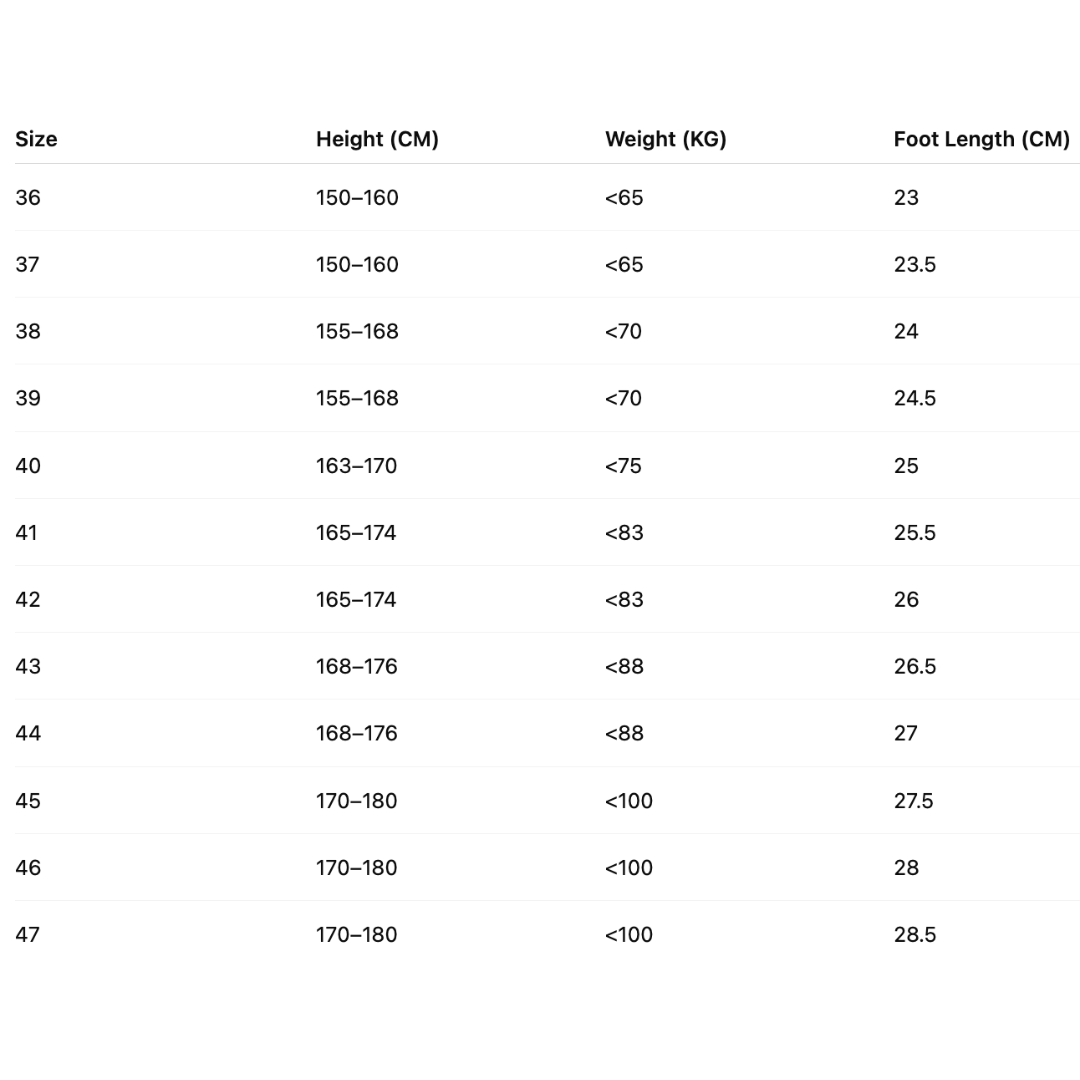This screenshot has width=1080, height=1080.
Task: Click the <75 weight value
Action: click(623, 466)
